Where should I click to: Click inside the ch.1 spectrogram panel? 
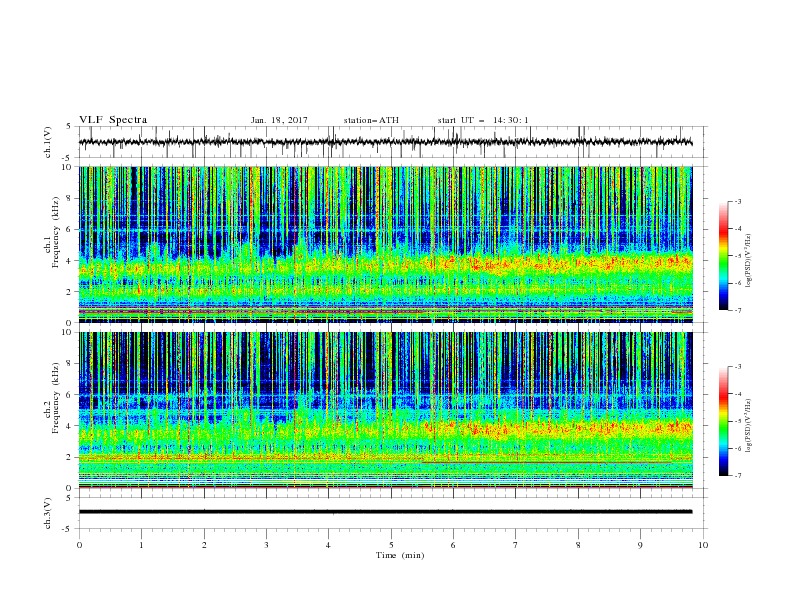click(385, 244)
